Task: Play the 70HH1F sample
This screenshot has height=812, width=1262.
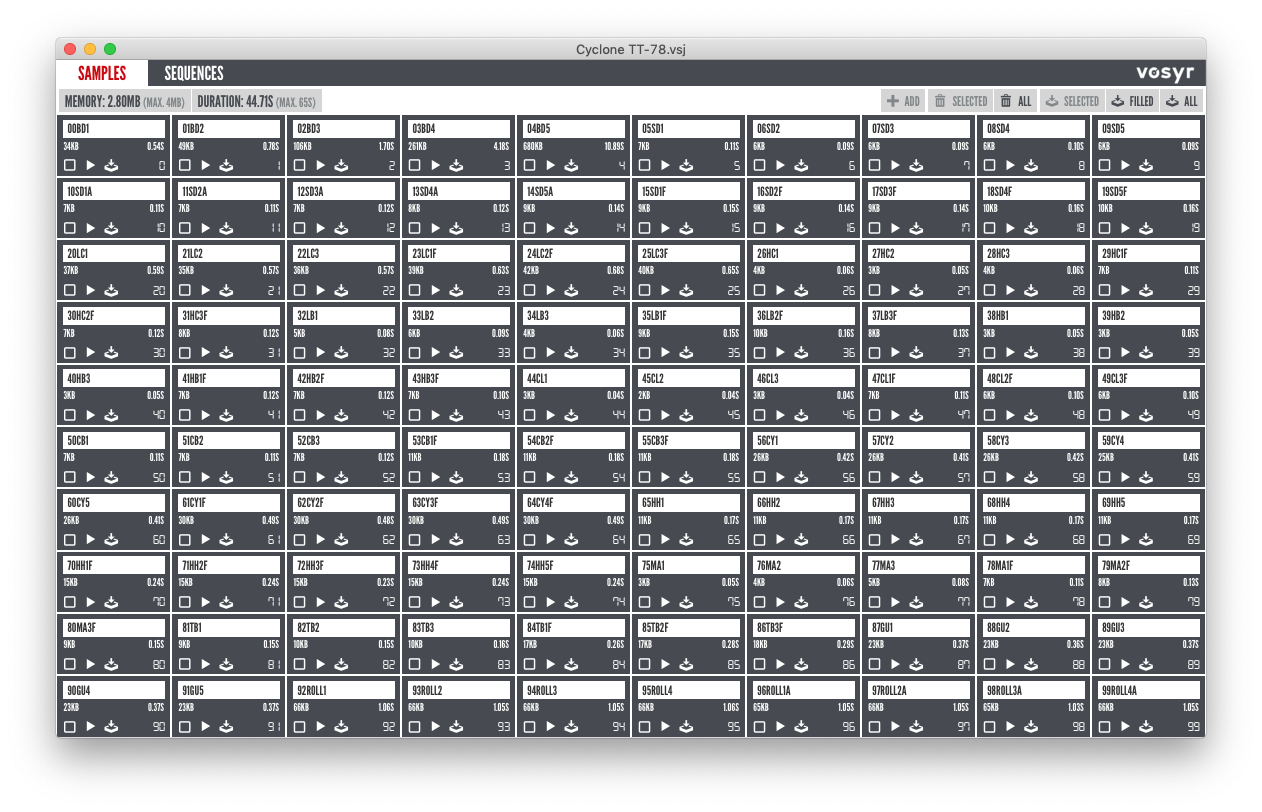Action: point(90,602)
